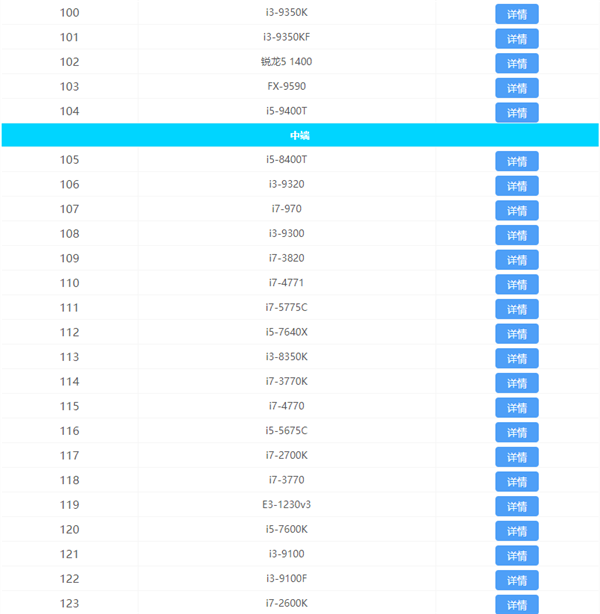Show details for i5-5675C

coord(516,432)
